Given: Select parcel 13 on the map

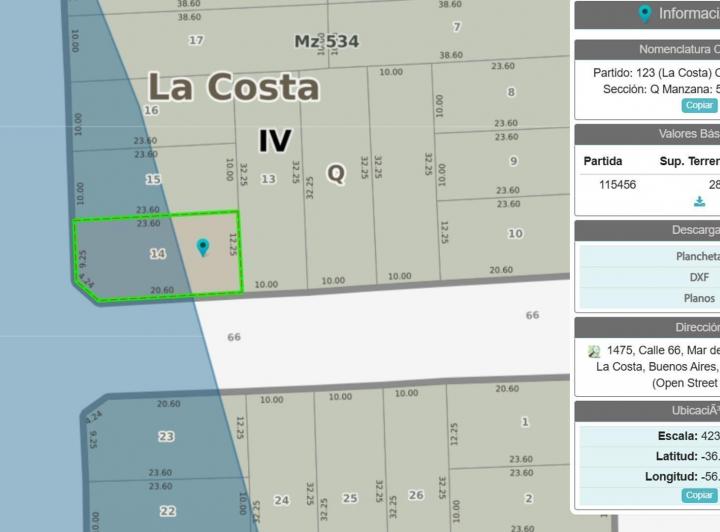Looking at the screenshot, I should 269,179.
